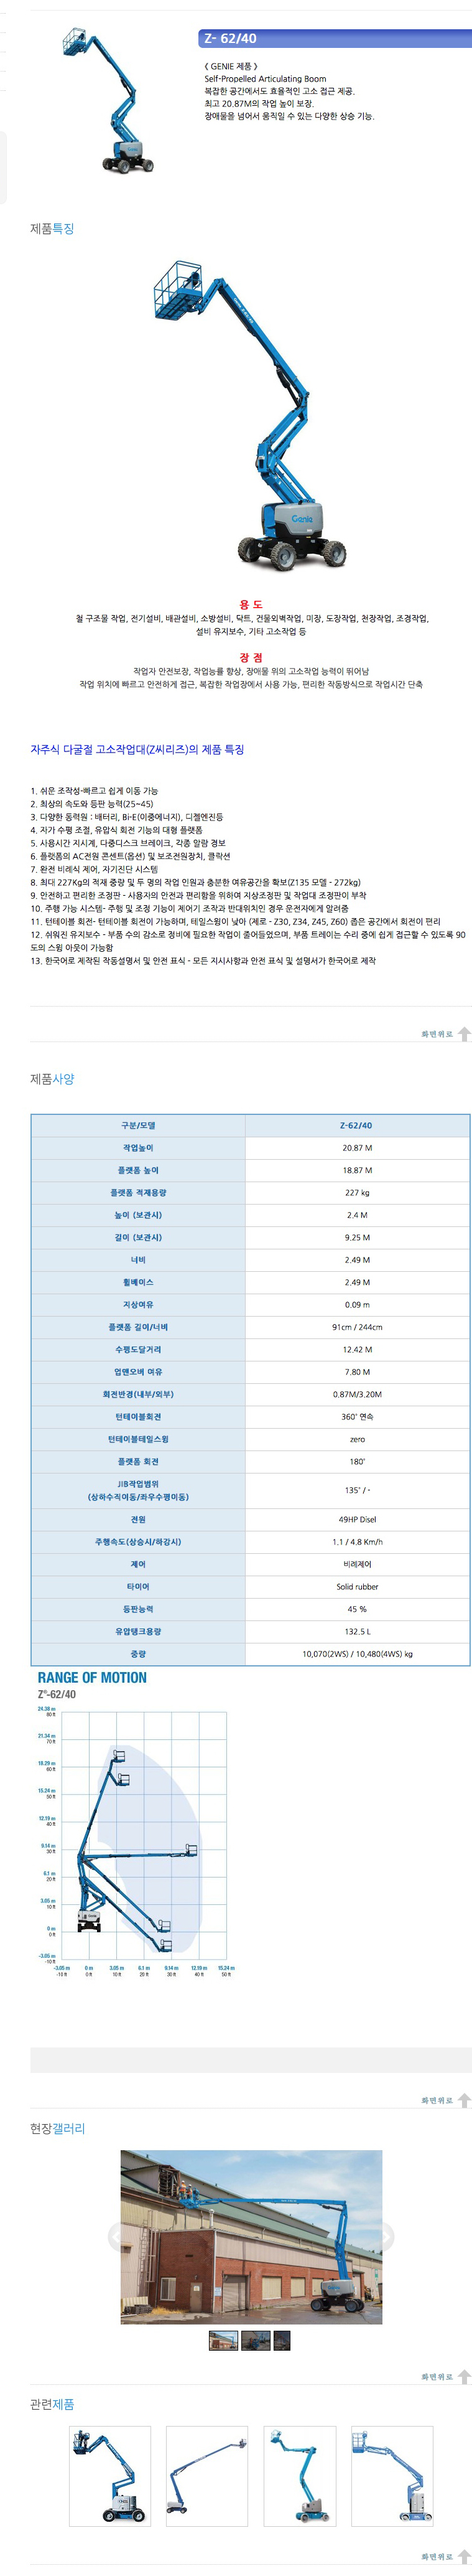The height and width of the screenshot is (2576, 472).
Task: Click the 구분/모델 table header cell
Action: tap(138, 1125)
